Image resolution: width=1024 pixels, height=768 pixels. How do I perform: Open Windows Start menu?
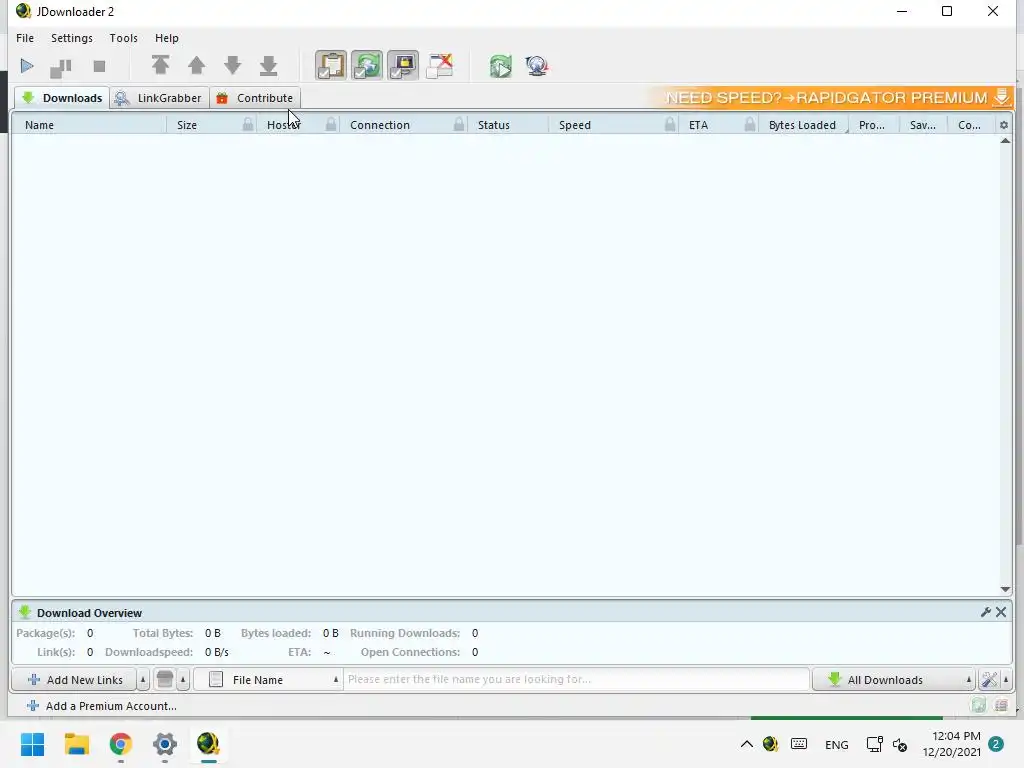[x=33, y=744]
